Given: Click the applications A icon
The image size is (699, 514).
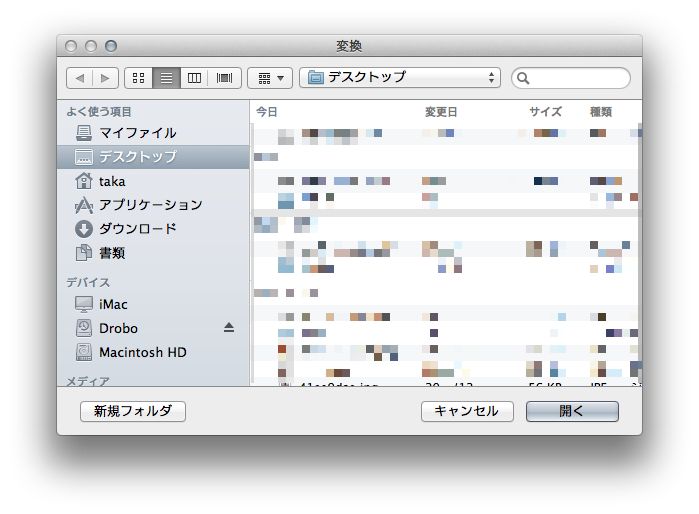Looking at the screenshot, I should 84,205.
